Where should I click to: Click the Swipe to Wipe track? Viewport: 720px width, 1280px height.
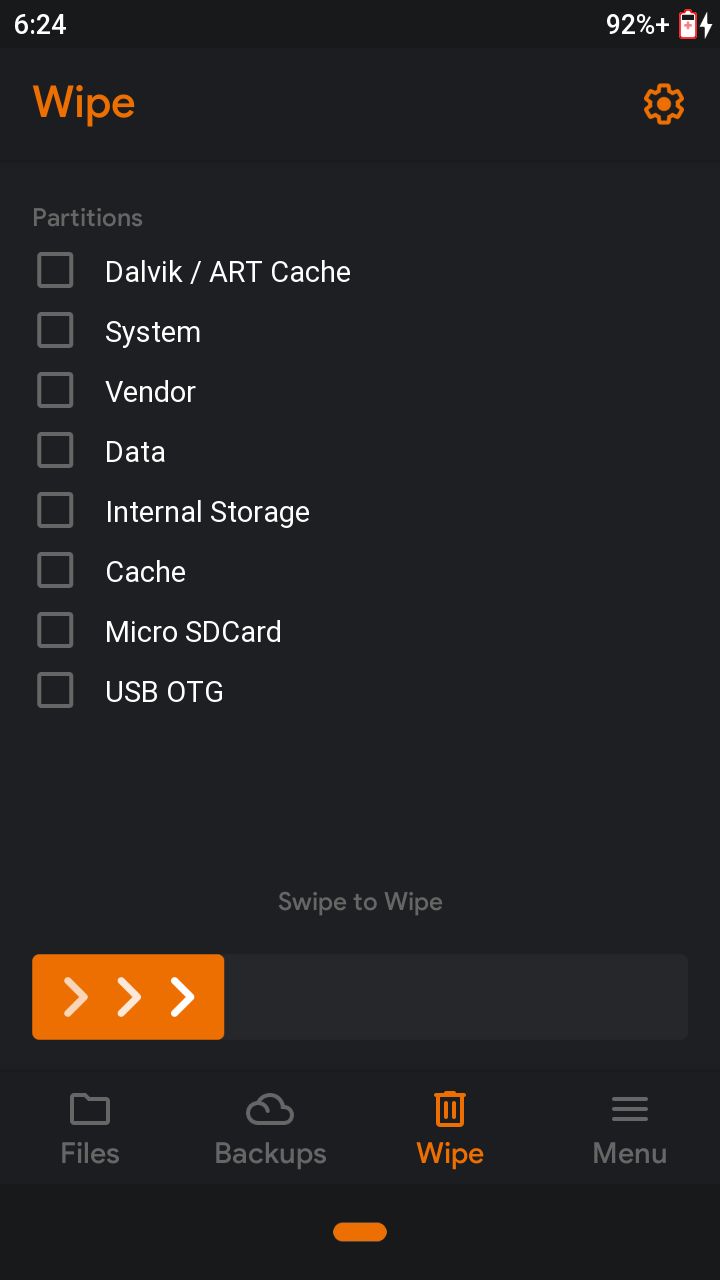click(x=360, y=997)
